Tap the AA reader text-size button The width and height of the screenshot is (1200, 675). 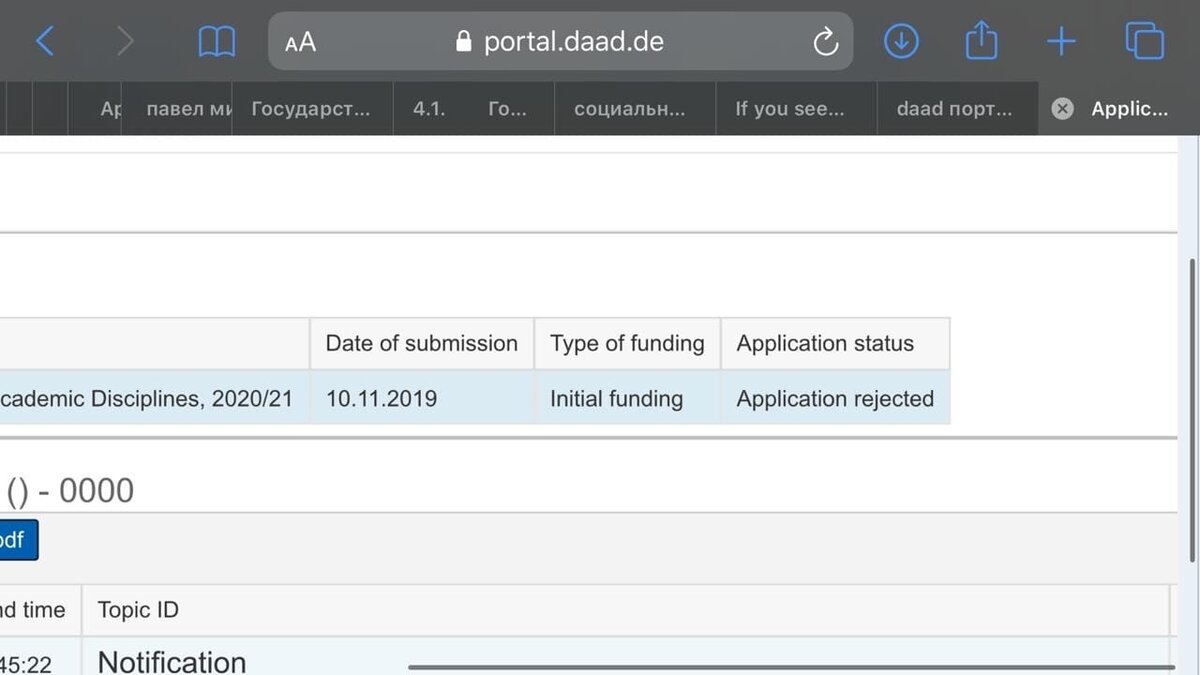tap(300, 42)
